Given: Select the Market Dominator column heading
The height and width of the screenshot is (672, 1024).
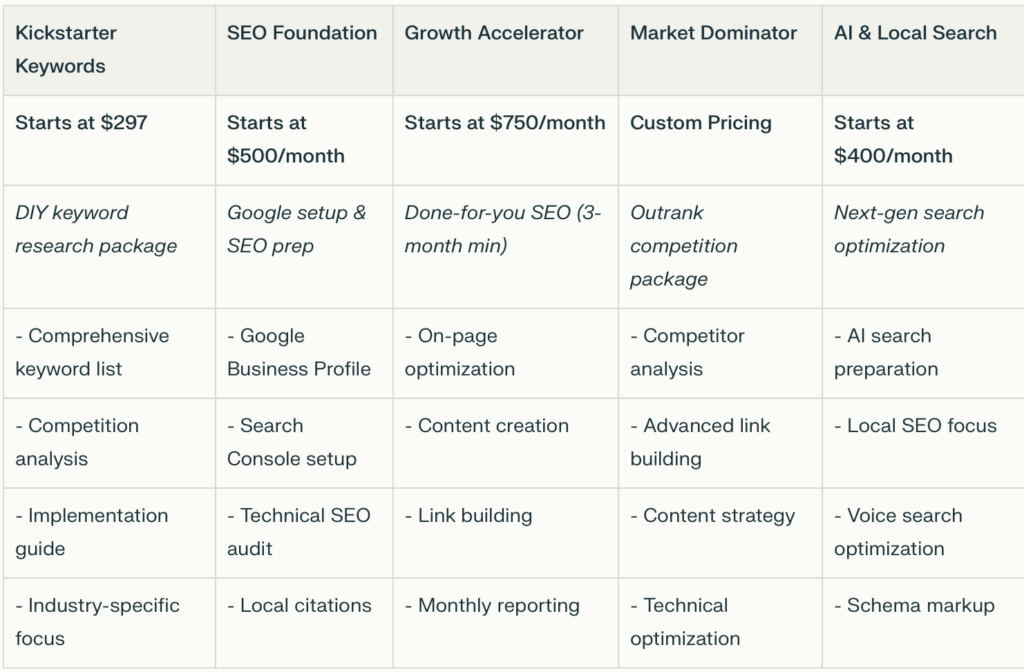Looking at the screenshot, I should [x=713, y=33].
